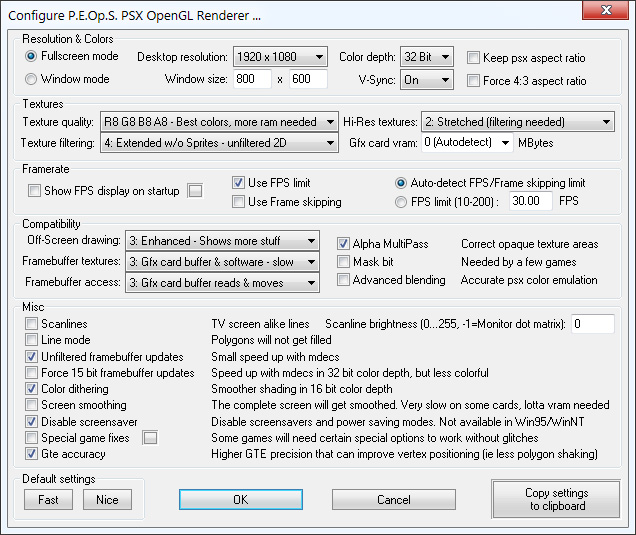Click the FPS limit value field 30.00
The height and width of the screenshot is (535, 636).
coord(531,201)
